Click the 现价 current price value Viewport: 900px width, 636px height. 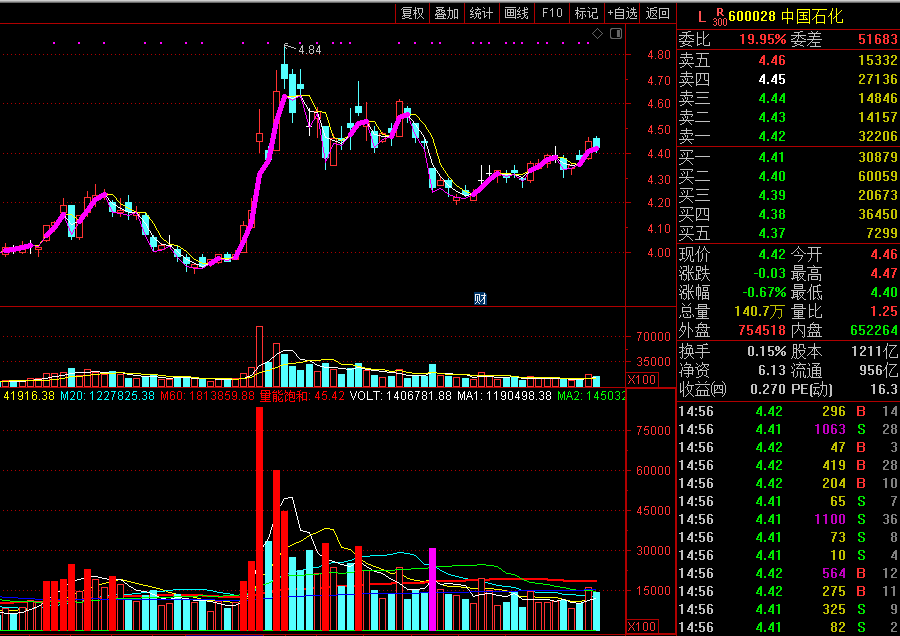pyautogui.click(x=772, y=254)
